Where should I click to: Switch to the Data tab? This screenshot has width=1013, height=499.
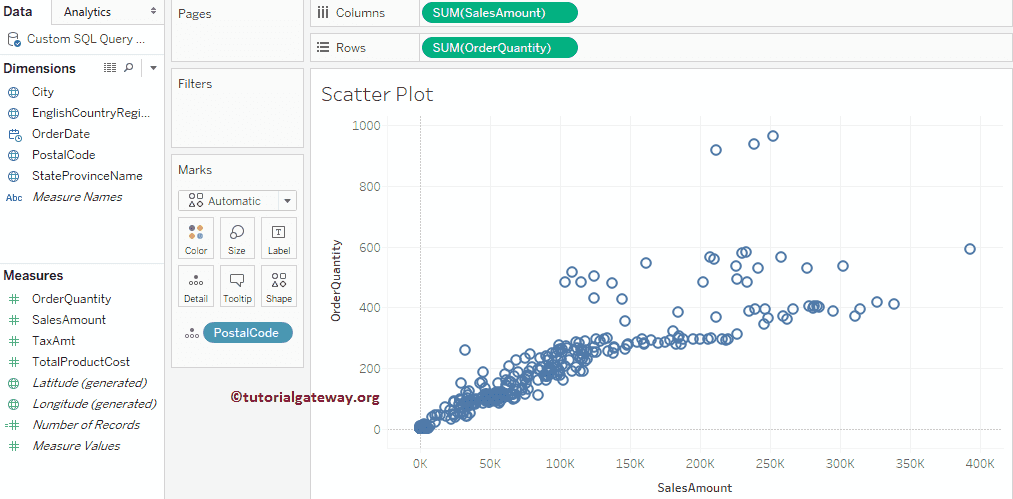(18, 12)
